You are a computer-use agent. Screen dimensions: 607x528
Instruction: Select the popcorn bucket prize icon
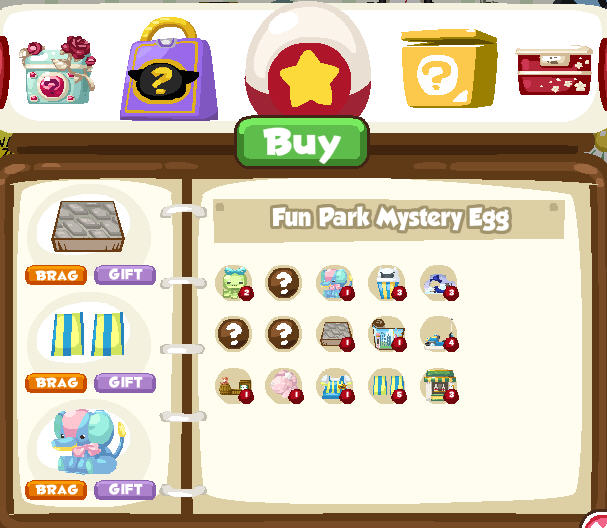click(x=387, y=283)
